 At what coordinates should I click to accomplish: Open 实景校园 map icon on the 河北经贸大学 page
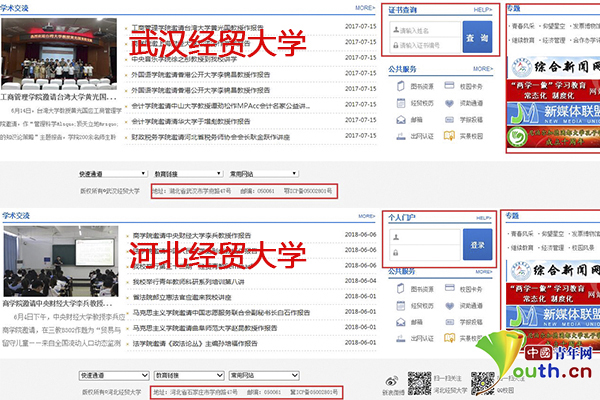[449, 338]
